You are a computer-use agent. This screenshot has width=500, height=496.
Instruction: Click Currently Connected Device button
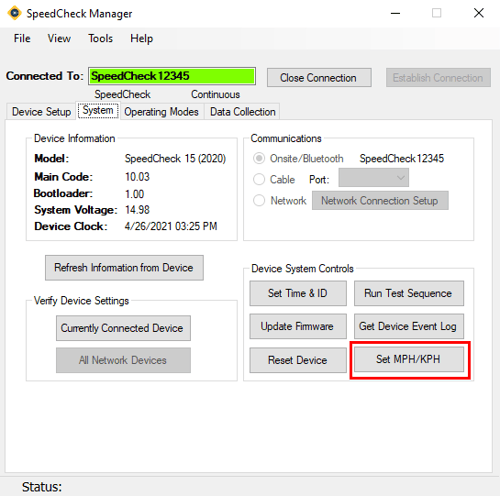(x=123, y=328)
